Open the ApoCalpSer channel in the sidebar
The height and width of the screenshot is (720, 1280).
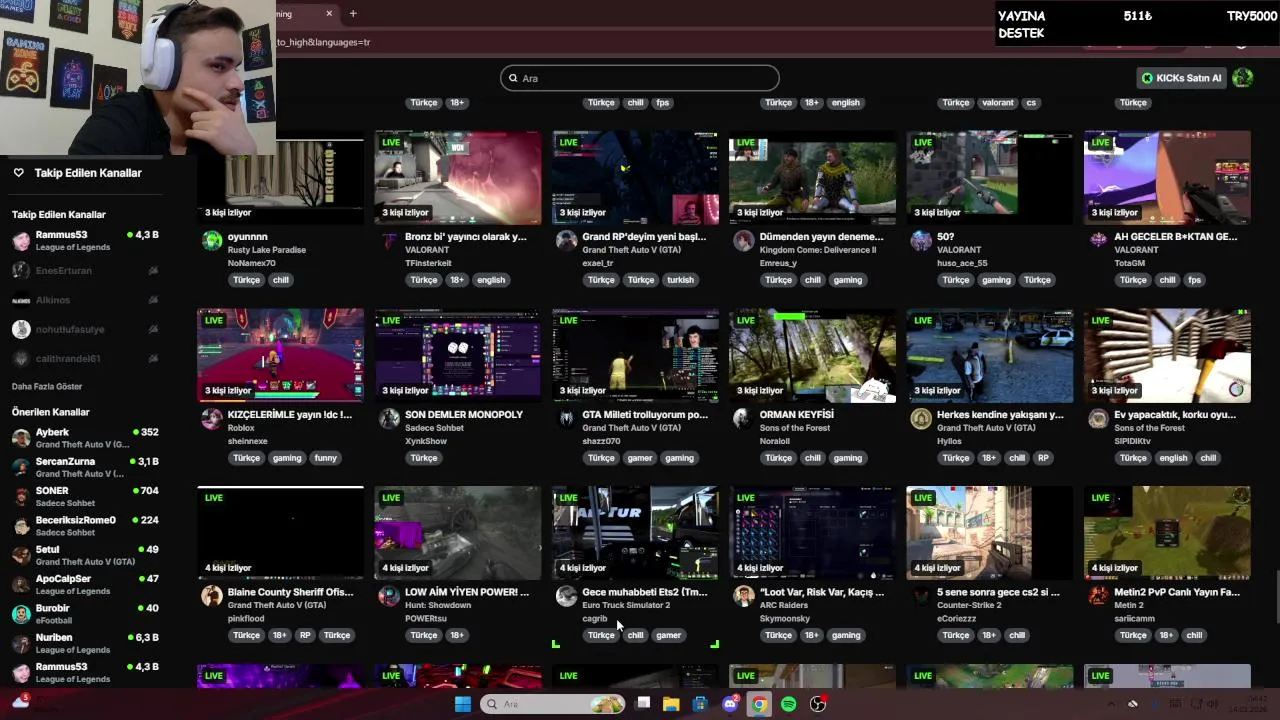(x=85, y=585)
